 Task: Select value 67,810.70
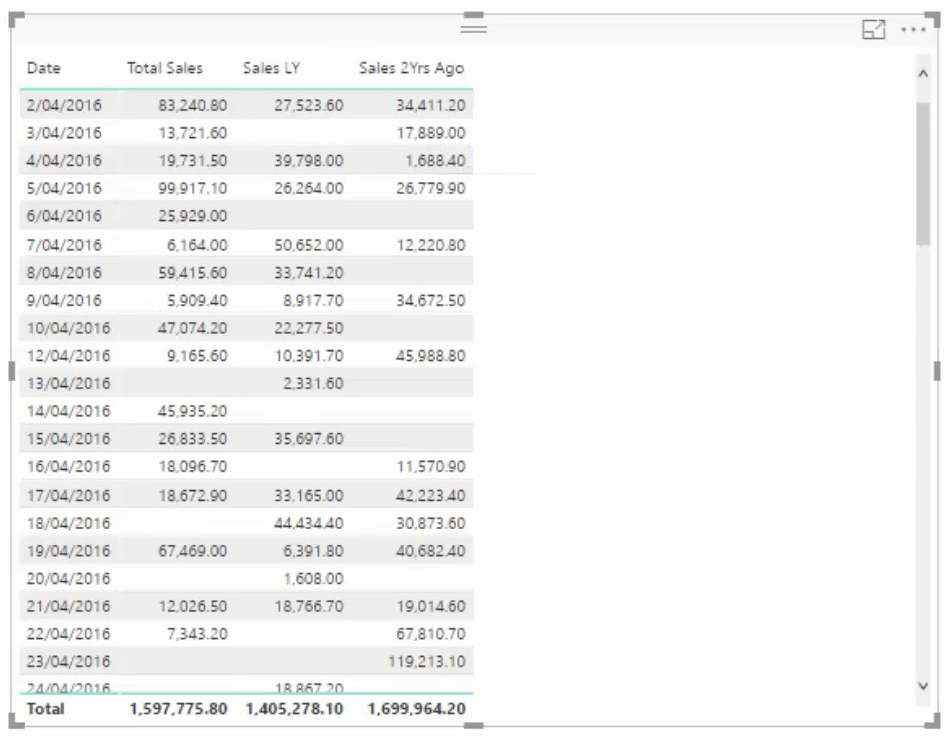(x=430, y=636)
